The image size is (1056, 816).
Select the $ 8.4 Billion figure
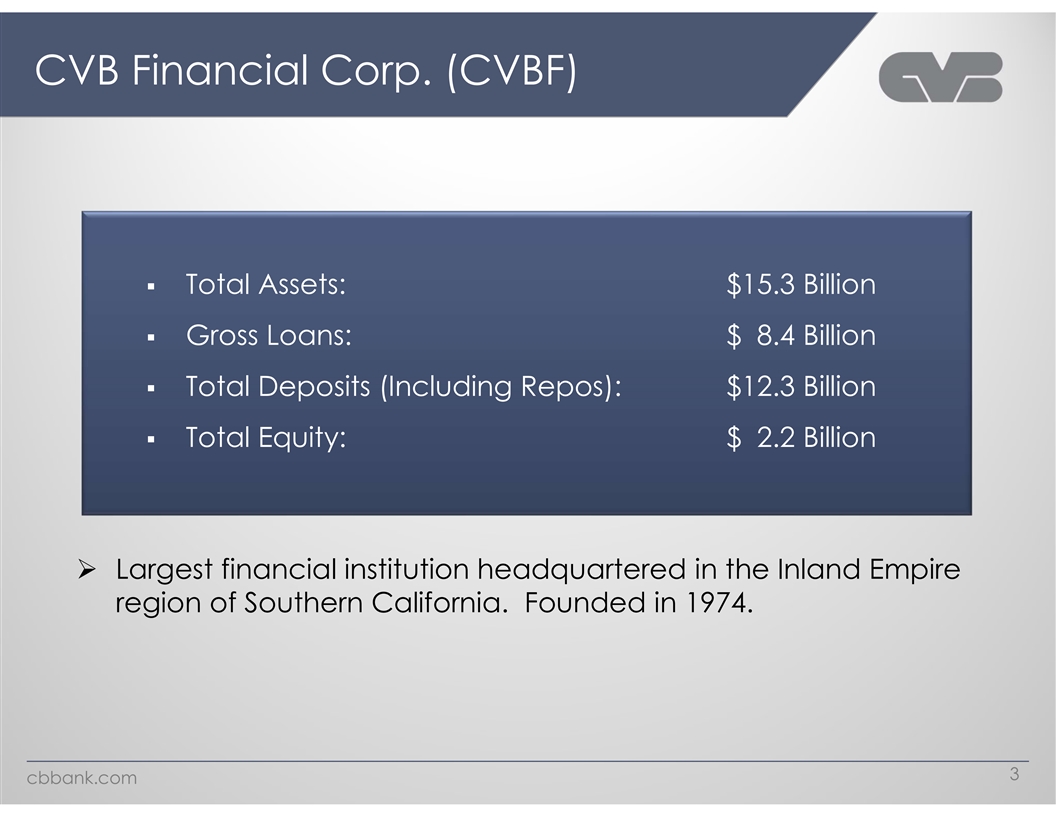[801, 336]
